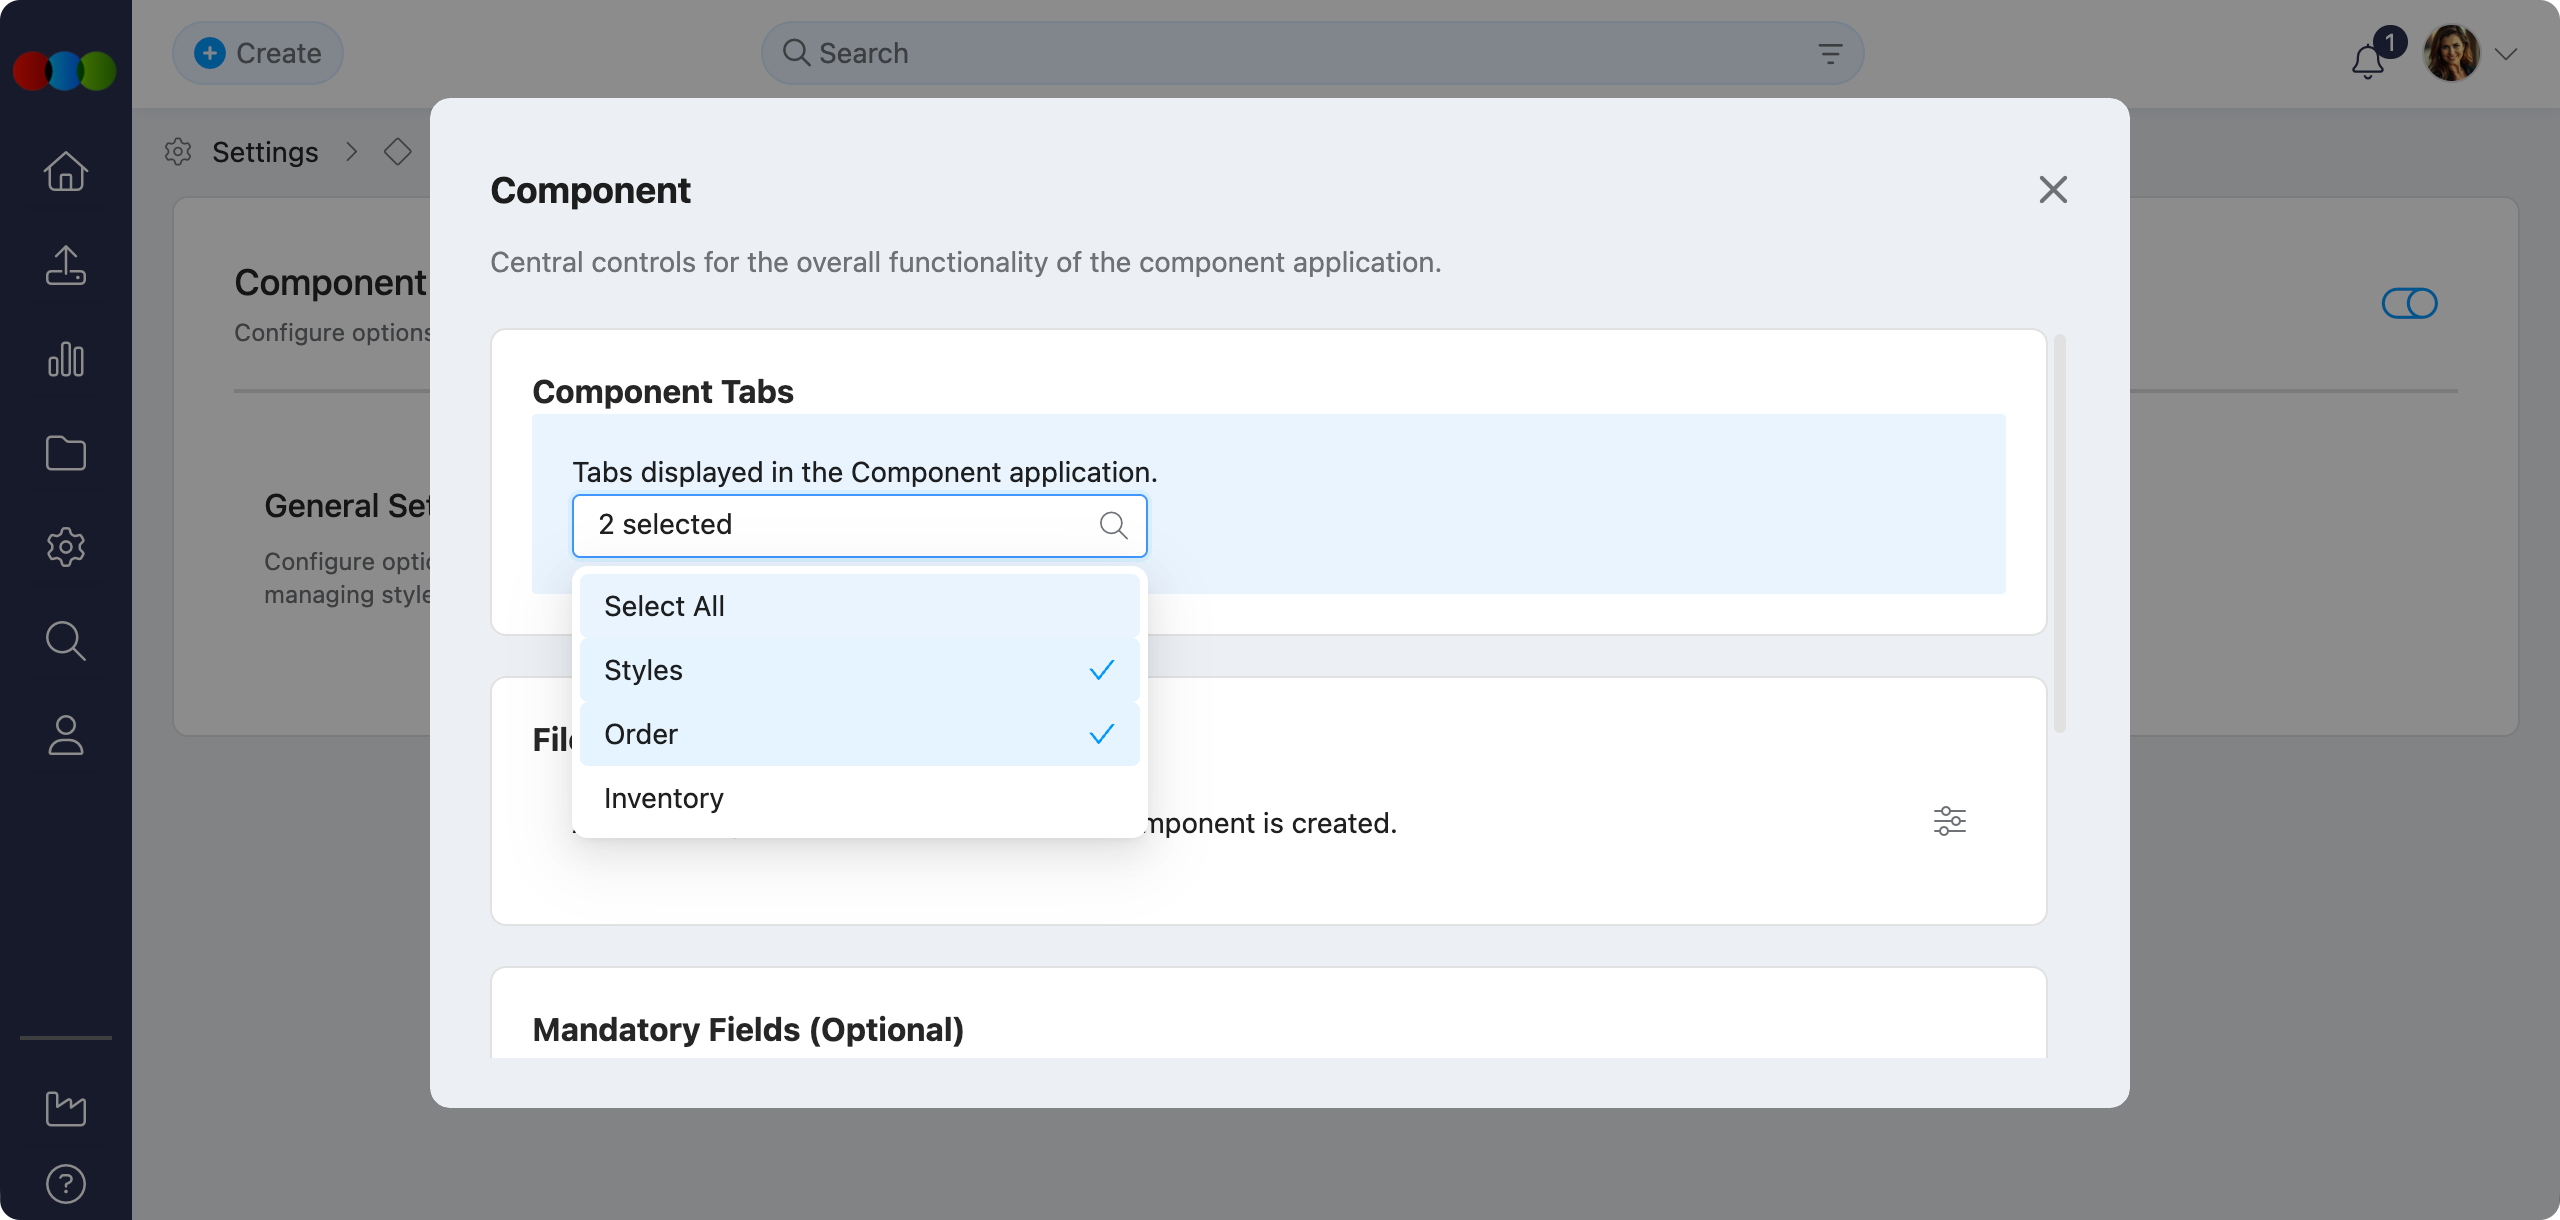The image size is (2560, 1220).
Task: Open the analytics bar-chart icon in sidebar
Action: pyautogui.click(x=64, y=359)
